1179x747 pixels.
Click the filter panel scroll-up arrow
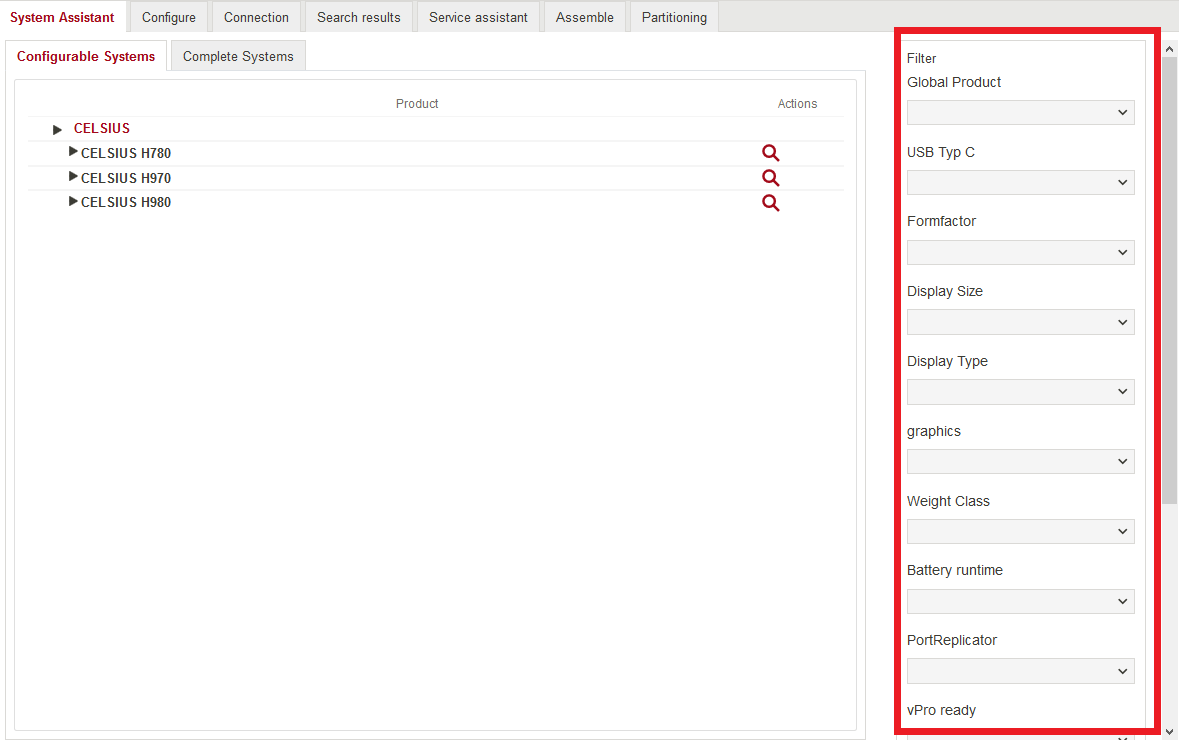coord(1169,50)
